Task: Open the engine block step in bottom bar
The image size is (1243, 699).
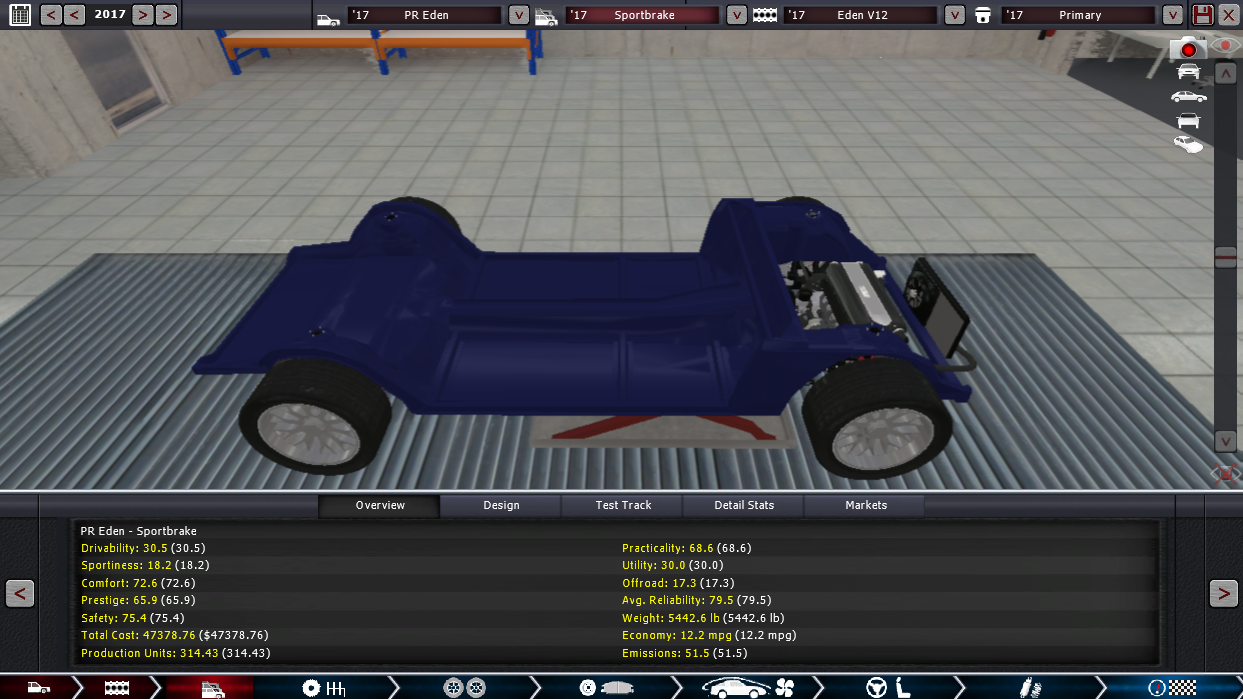Action: [118, 687]
